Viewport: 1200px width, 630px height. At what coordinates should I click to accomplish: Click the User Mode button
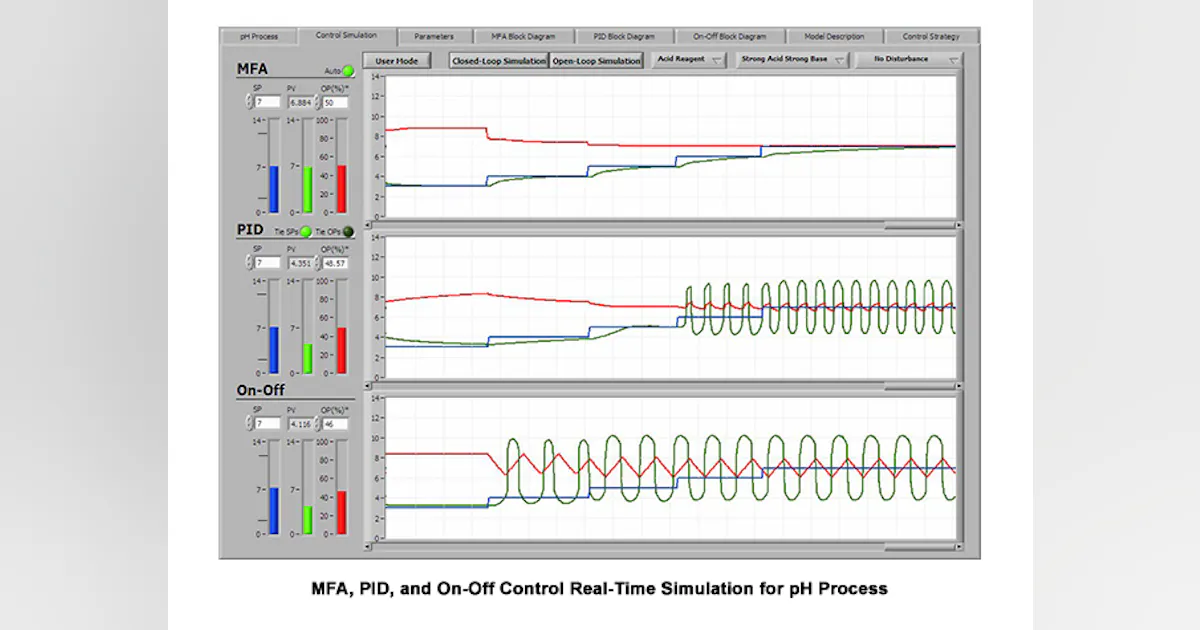point(397,61)
